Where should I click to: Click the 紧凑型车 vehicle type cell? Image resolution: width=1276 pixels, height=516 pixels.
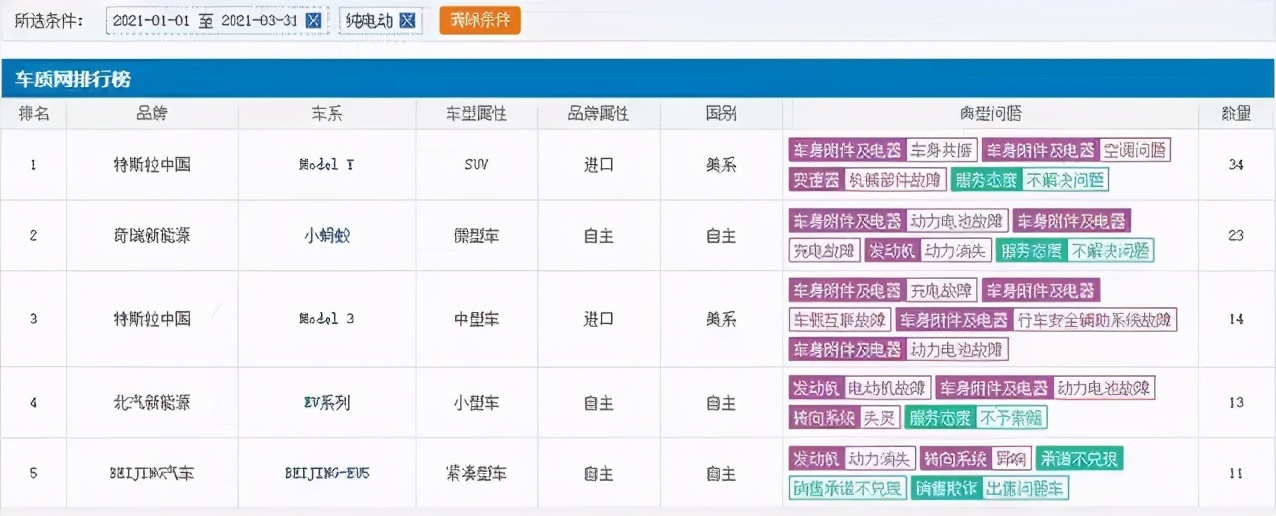476,473
